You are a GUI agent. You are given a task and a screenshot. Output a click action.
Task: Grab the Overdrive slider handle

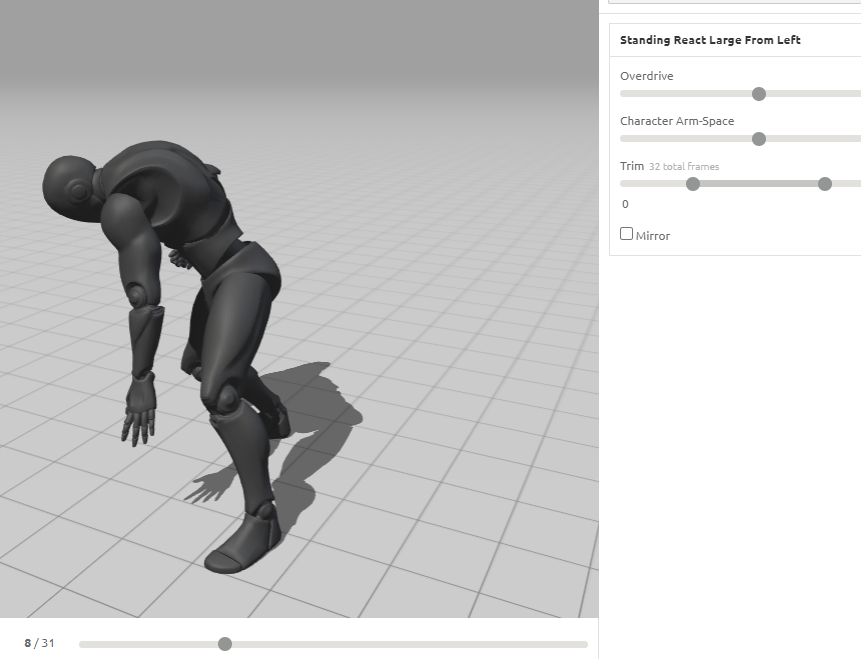tap(758, 94)
